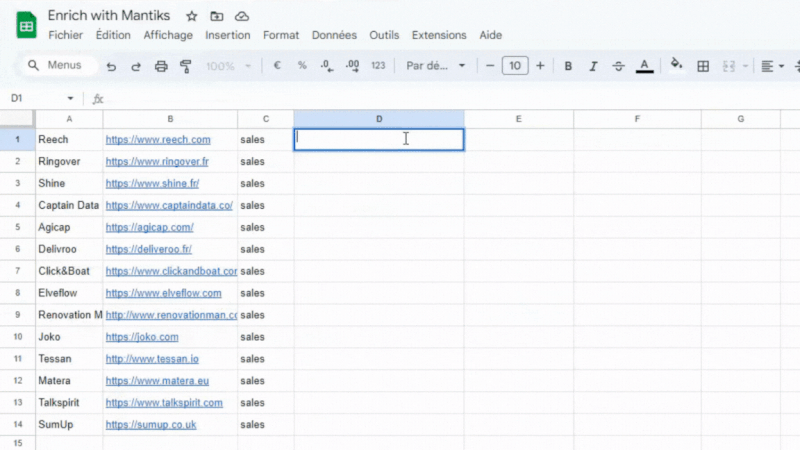Open the Données menu

click(x=334, y=35)
